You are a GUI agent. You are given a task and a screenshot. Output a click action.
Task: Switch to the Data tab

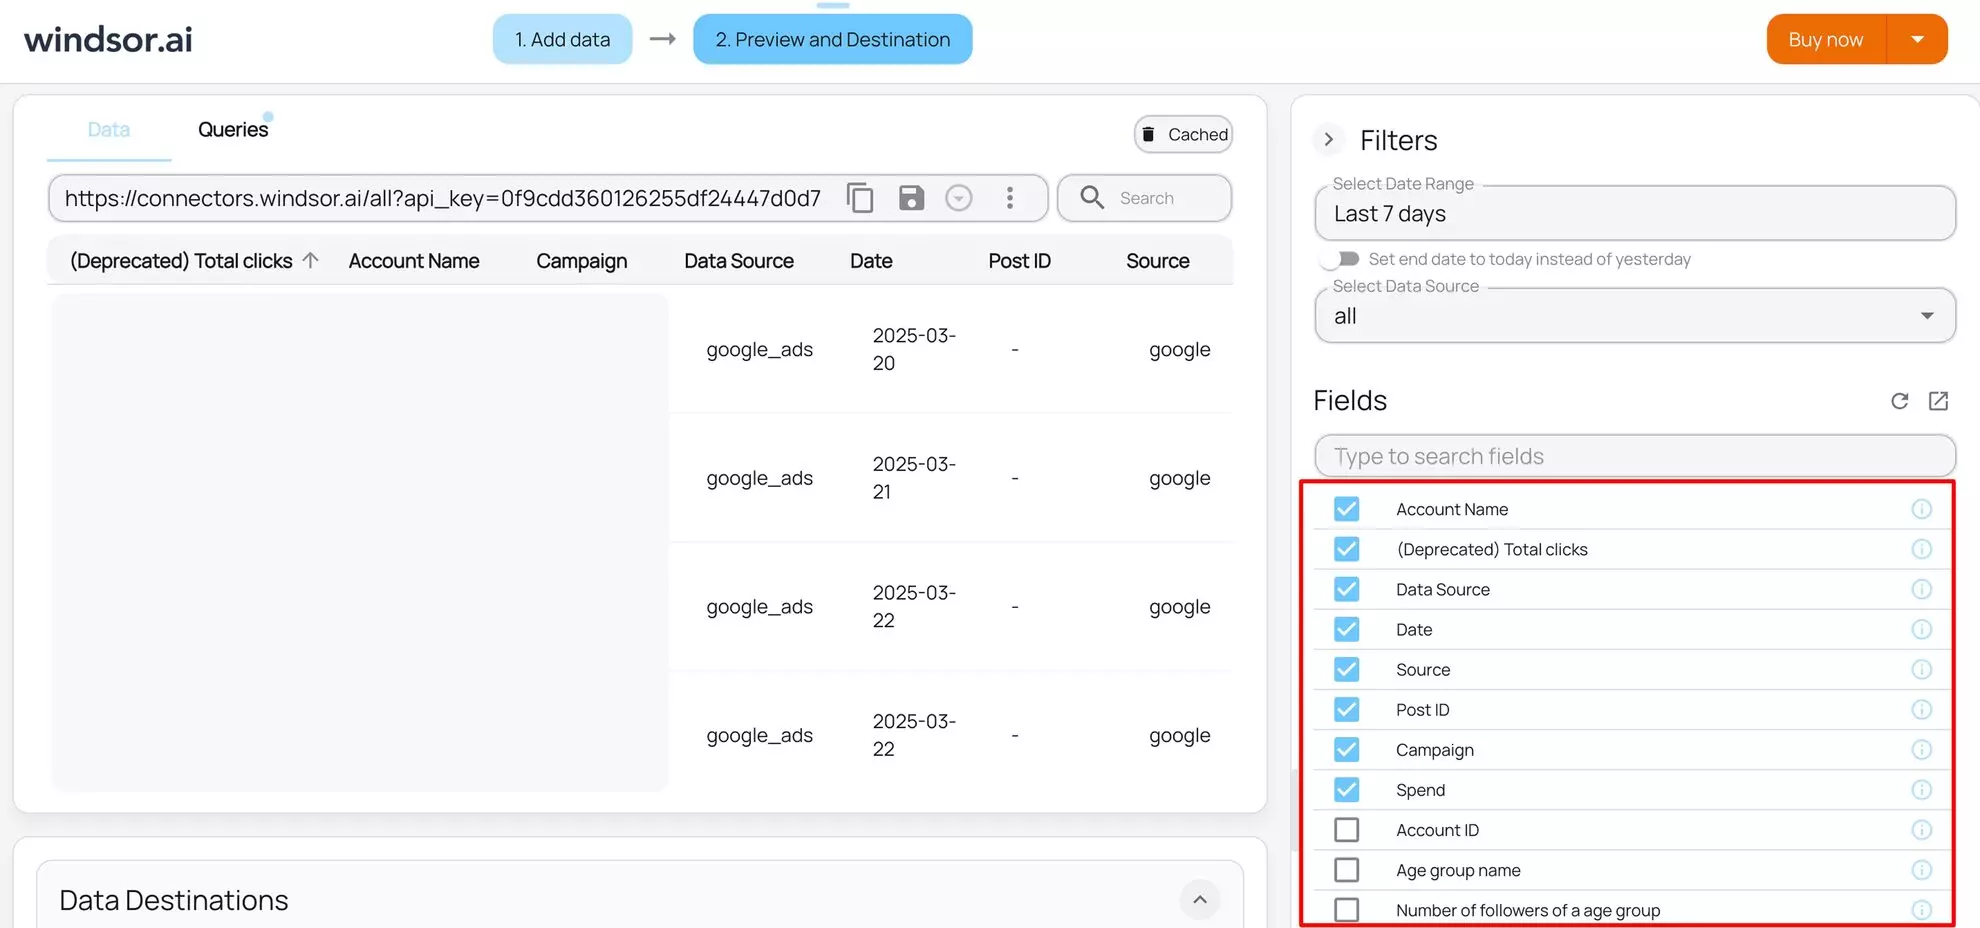coord(109,129)
